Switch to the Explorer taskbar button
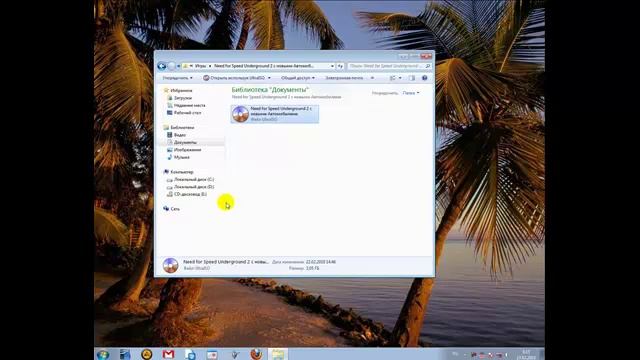 point(278,354)
